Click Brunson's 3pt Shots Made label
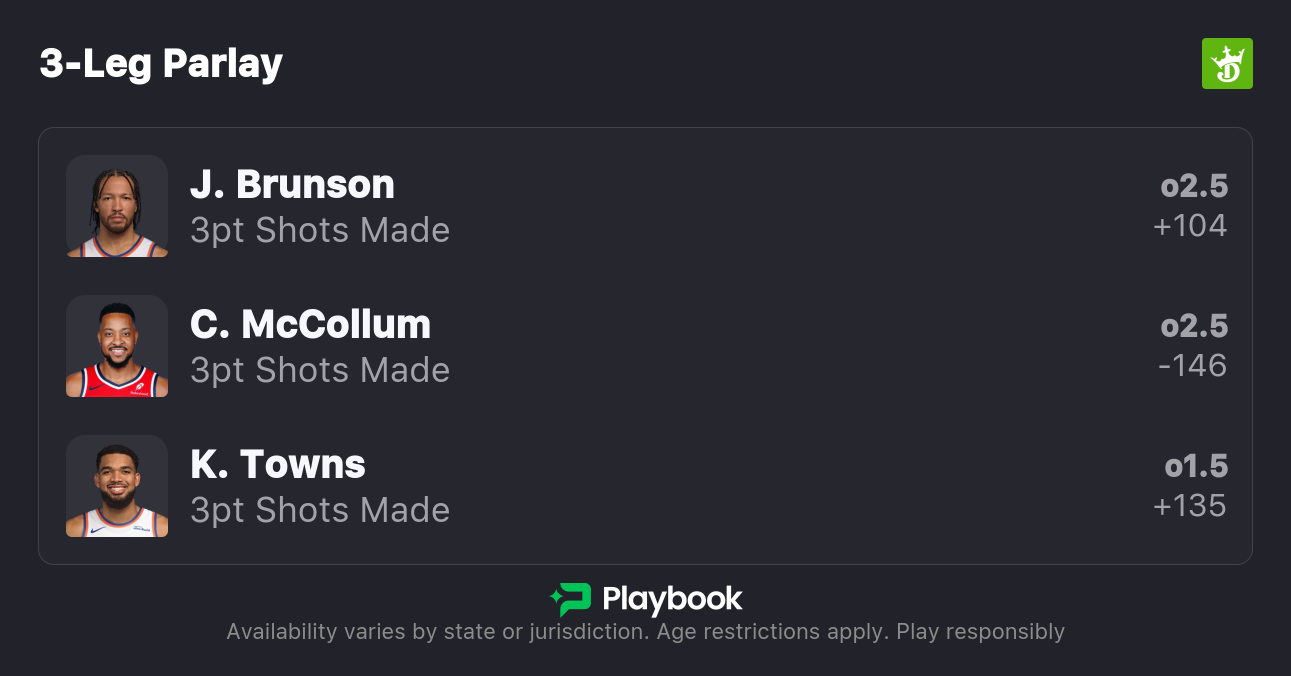This screenshot has height=676, width=1291. click(320, 230)
